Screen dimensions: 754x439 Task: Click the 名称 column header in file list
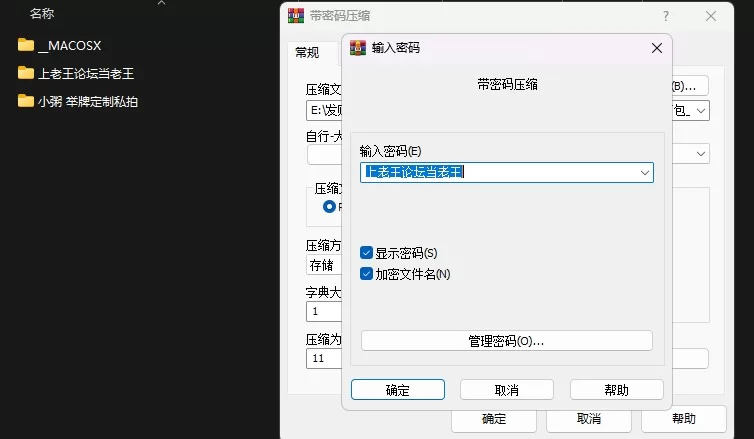click(42, 13)
